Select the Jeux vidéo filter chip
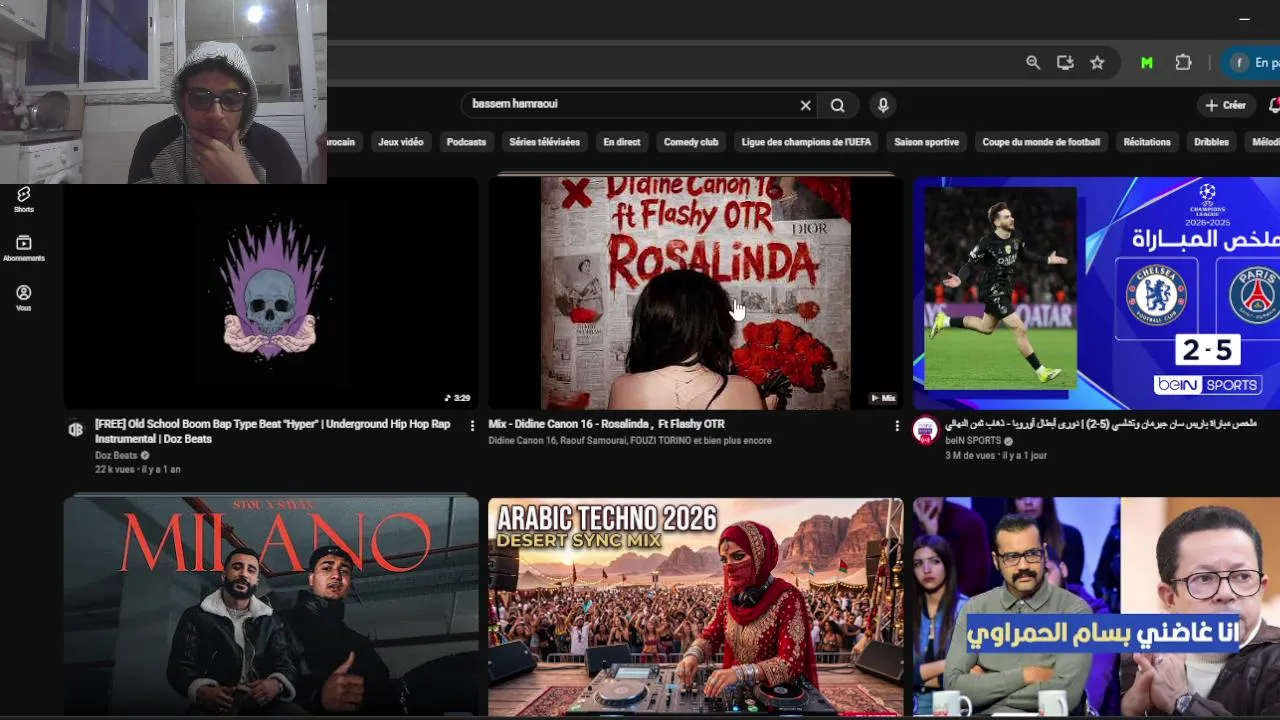The image size is (1280, 720). (x=400, y=142)
